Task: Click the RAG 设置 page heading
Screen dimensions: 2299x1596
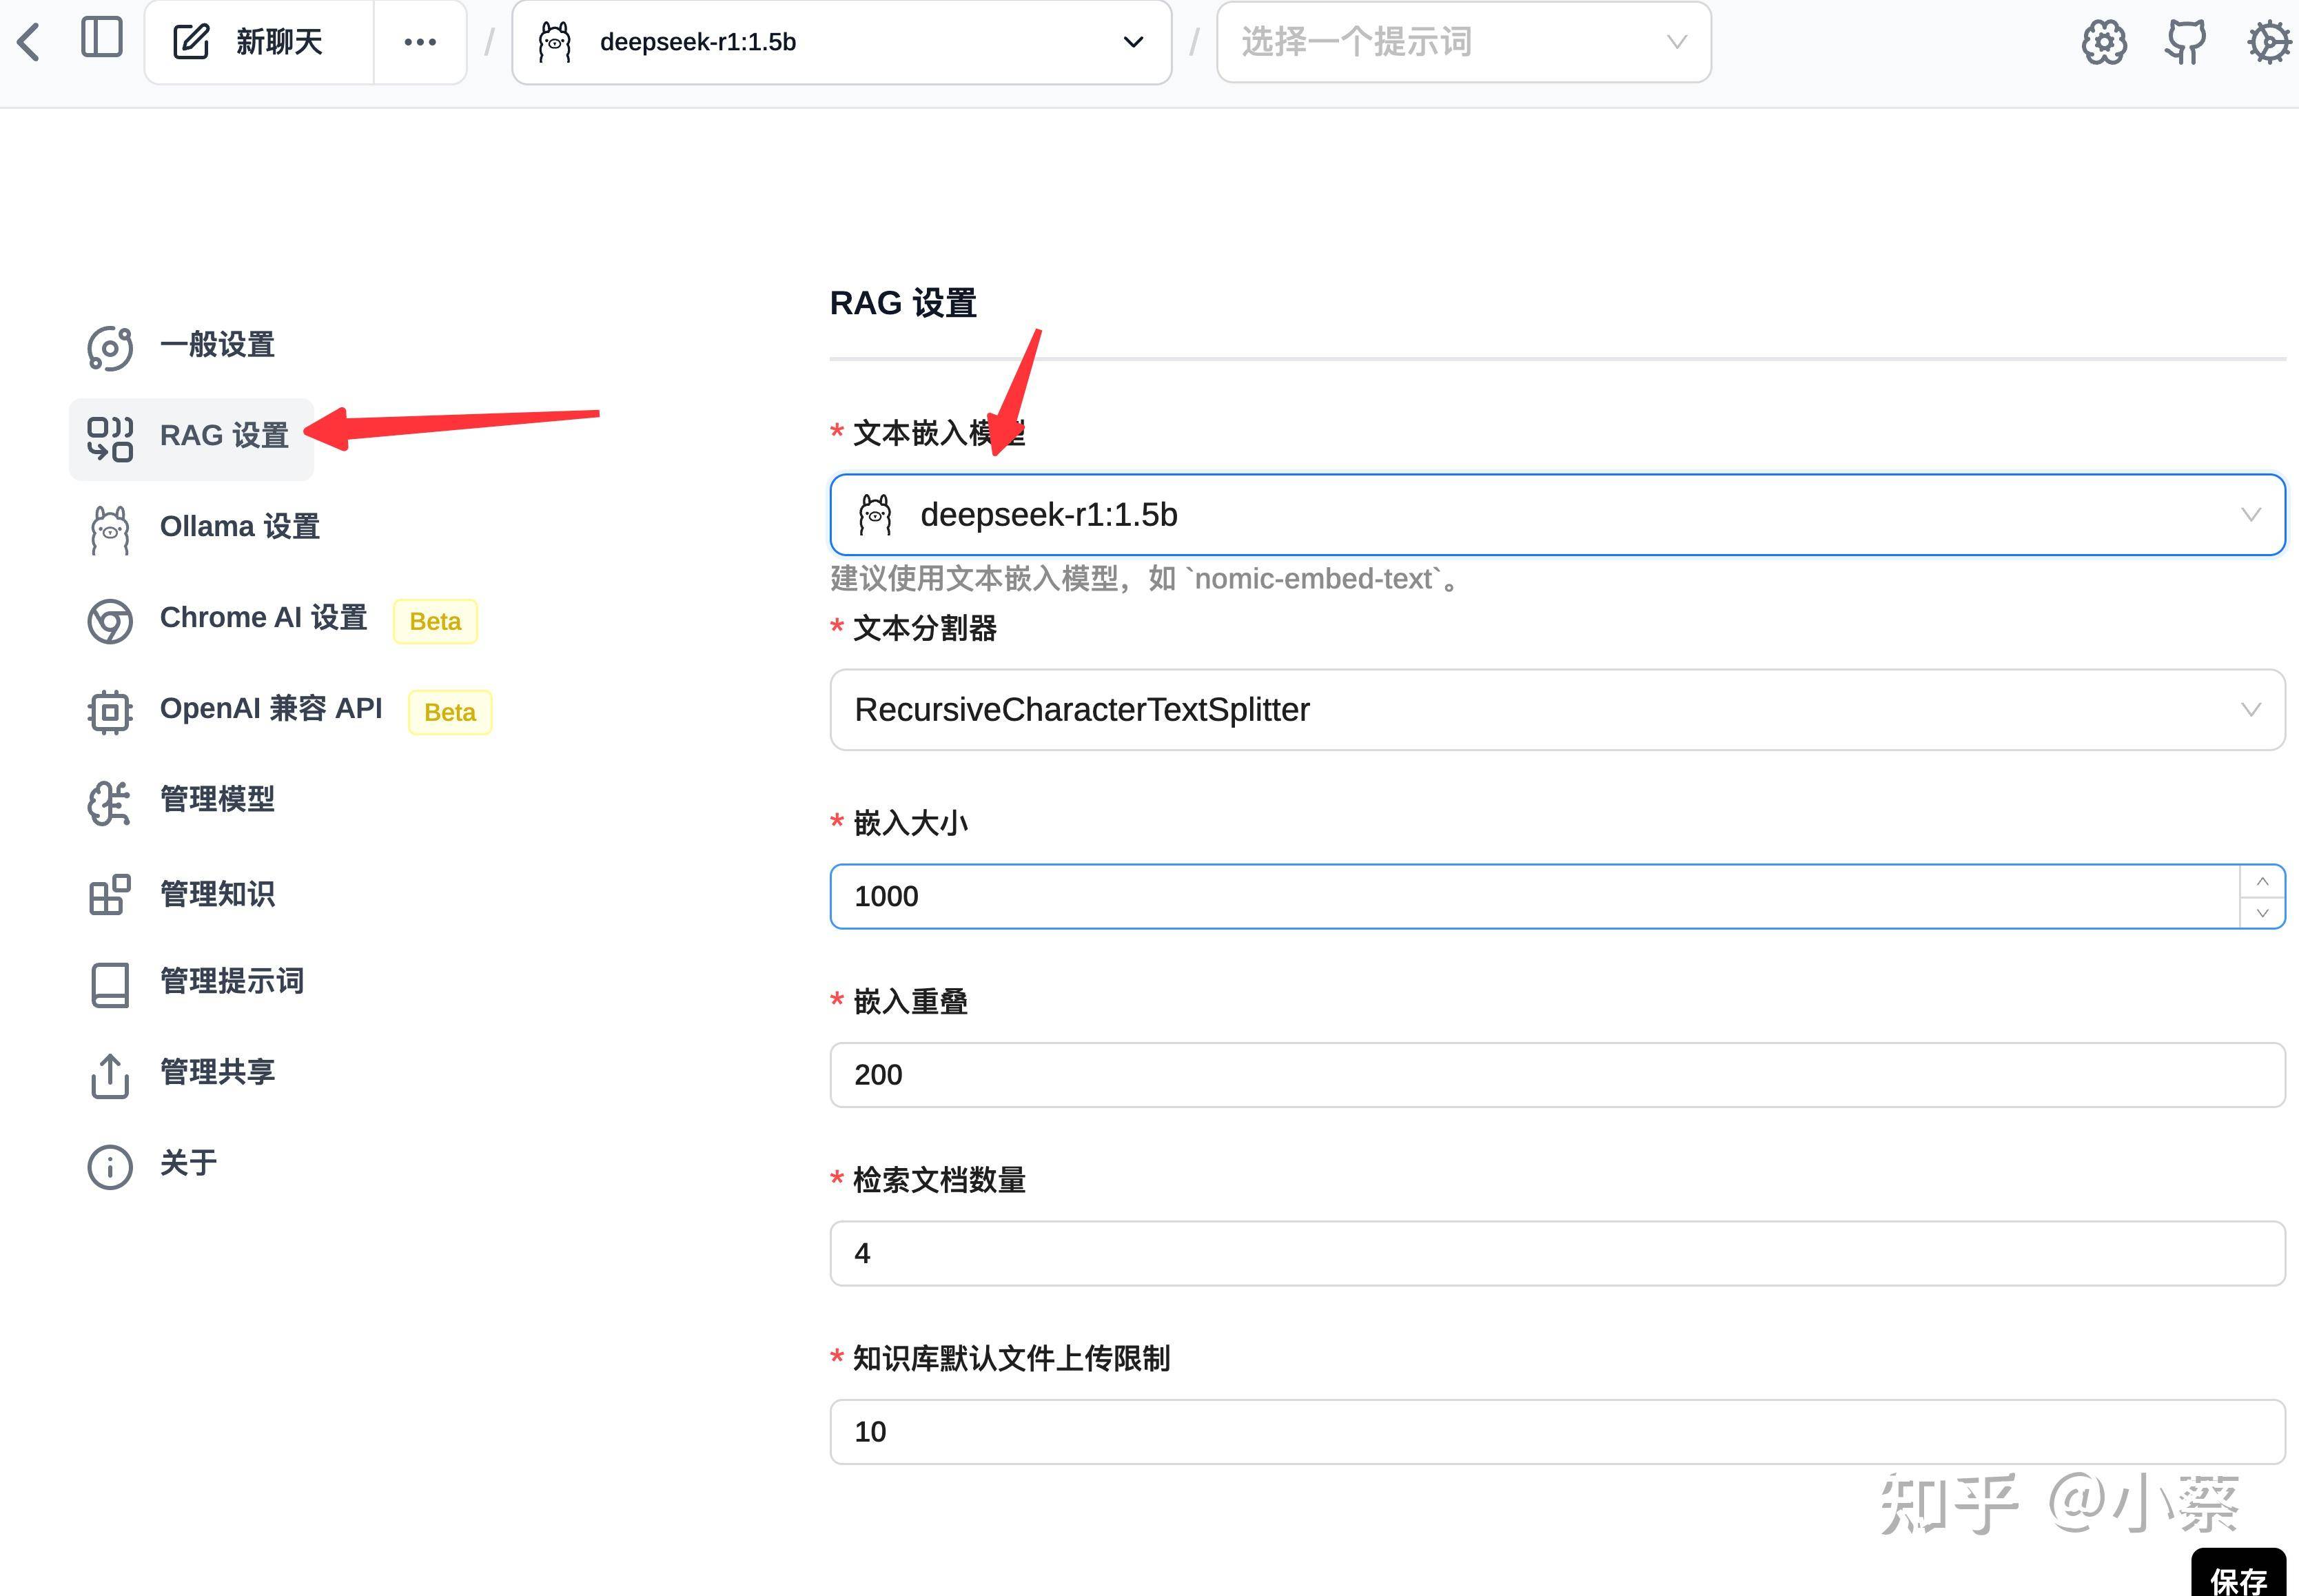Action: click(903, 303)
